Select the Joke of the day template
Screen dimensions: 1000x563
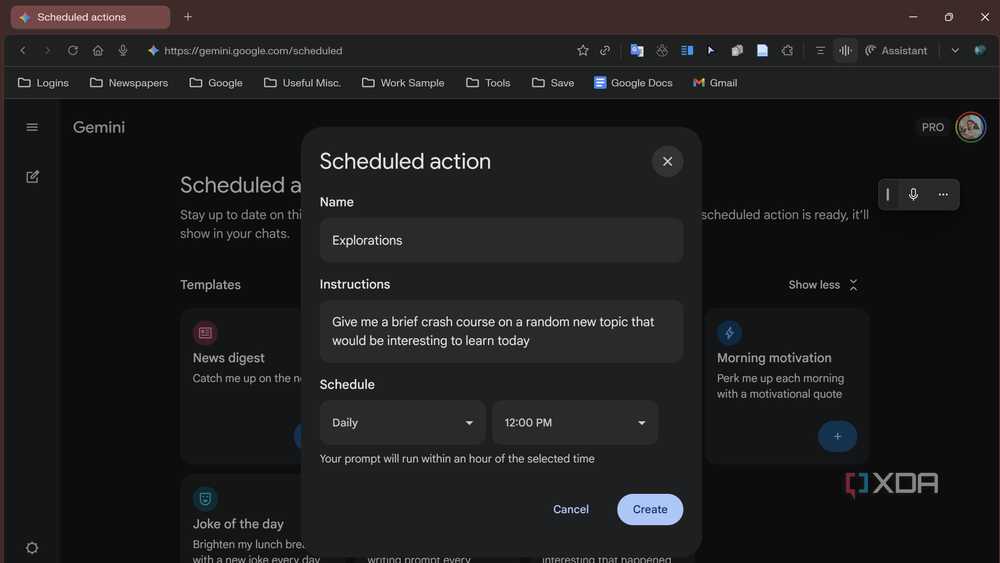click(x=241, y=520)
